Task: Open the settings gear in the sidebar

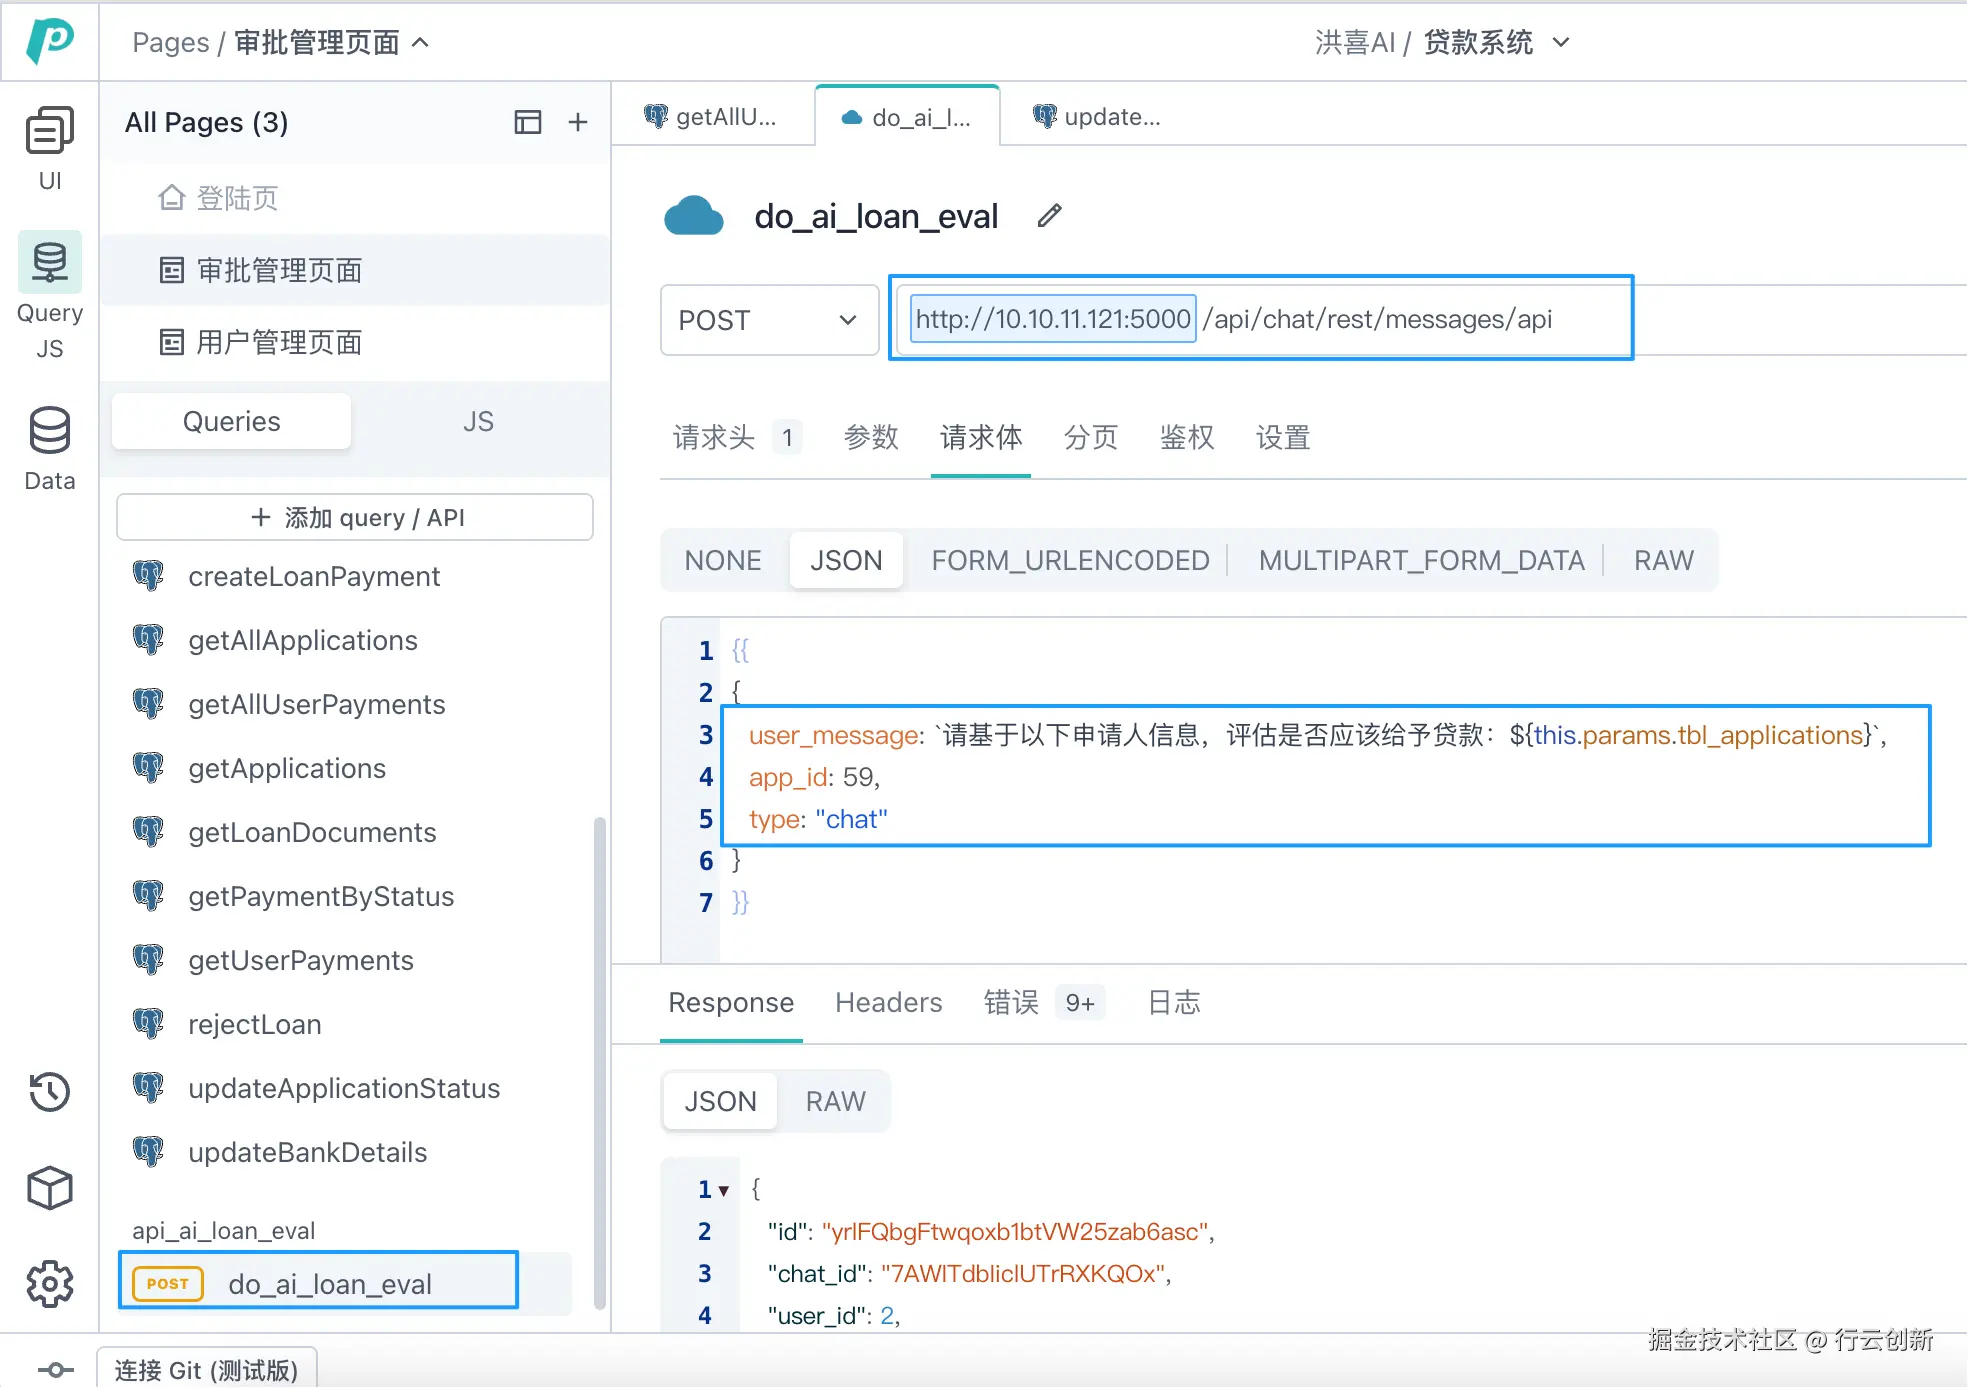Action: 49,1283
